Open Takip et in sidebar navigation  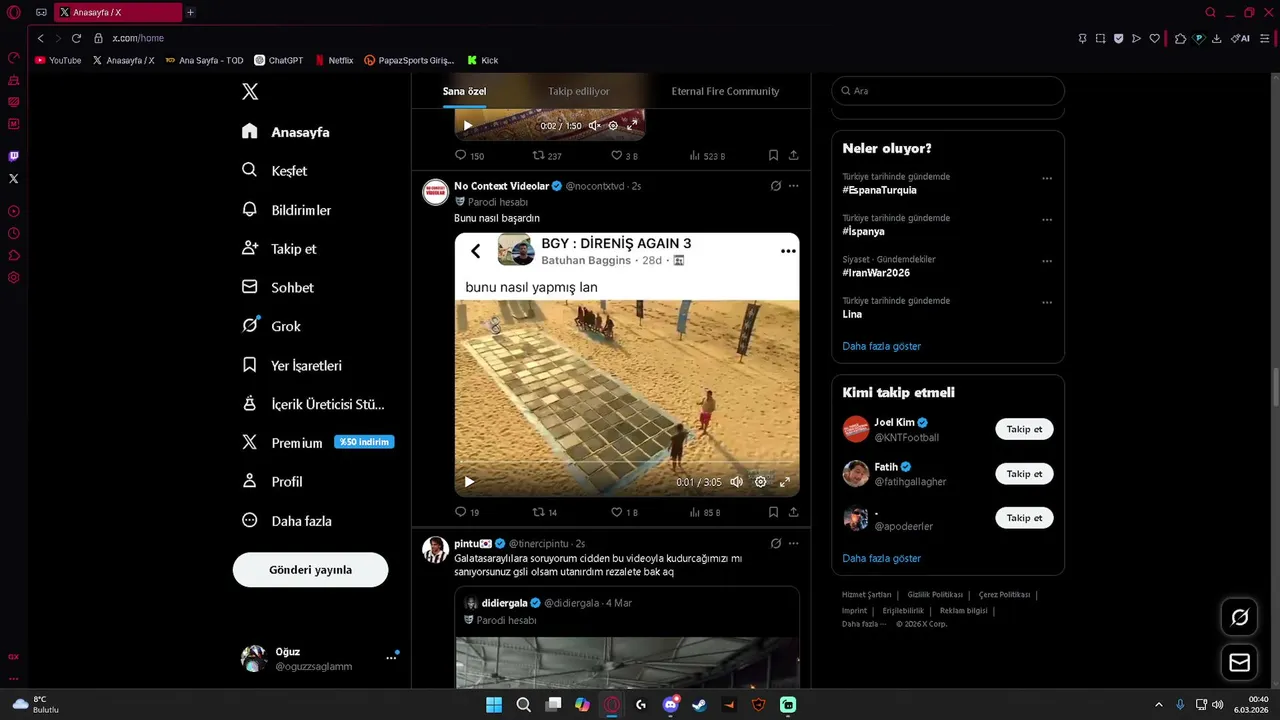(279, 249)
